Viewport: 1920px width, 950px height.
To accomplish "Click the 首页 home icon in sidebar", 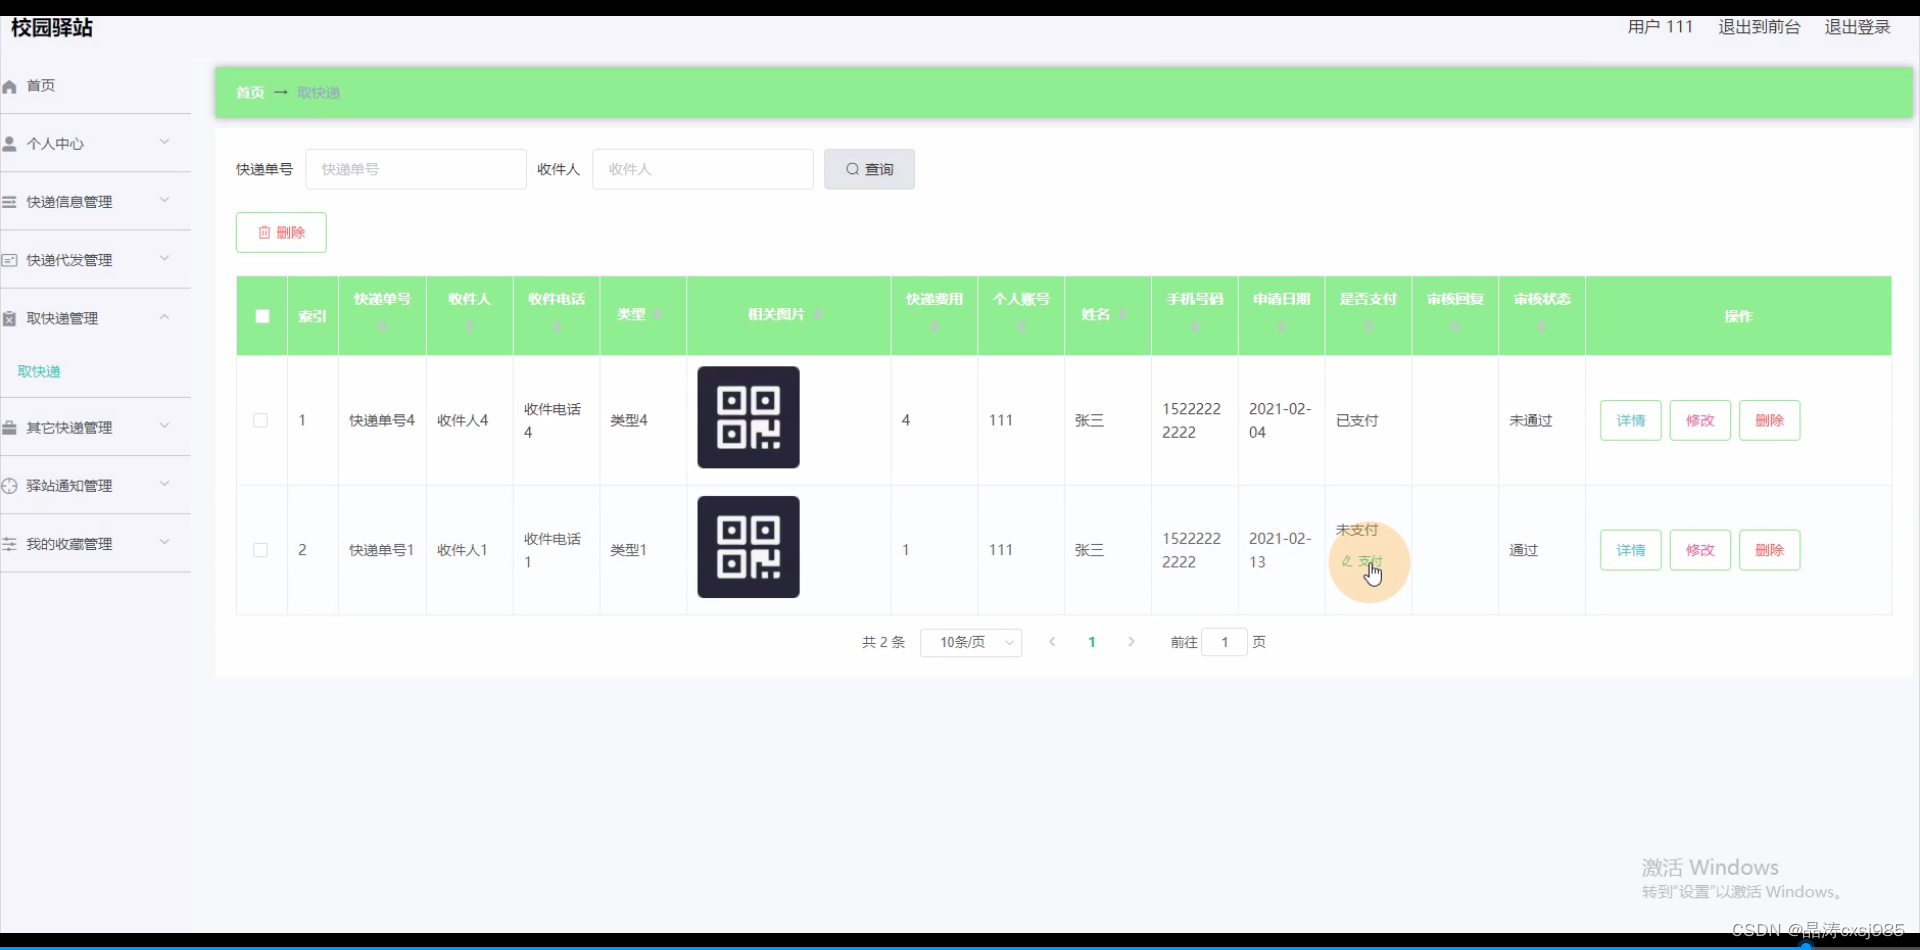I will tap(10, 86).
